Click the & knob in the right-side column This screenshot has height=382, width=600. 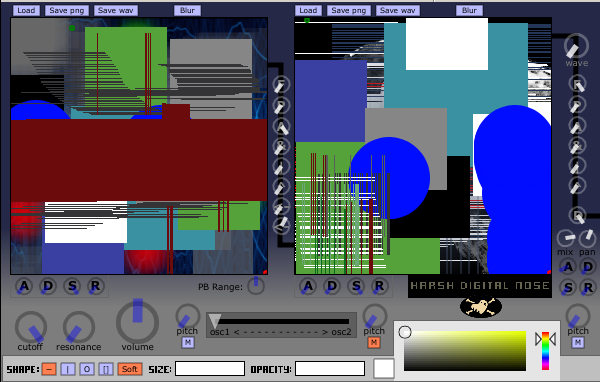[x=577, y=146]
